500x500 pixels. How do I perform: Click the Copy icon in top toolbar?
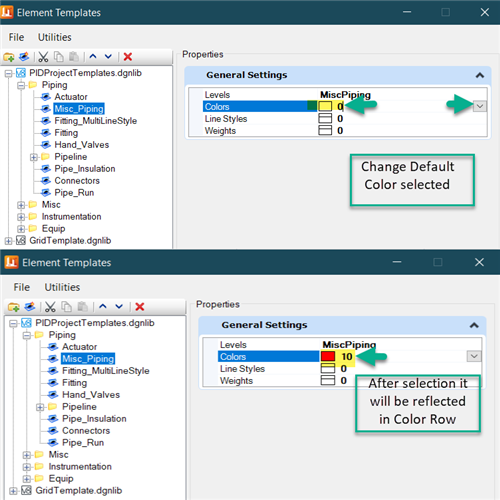59,57
